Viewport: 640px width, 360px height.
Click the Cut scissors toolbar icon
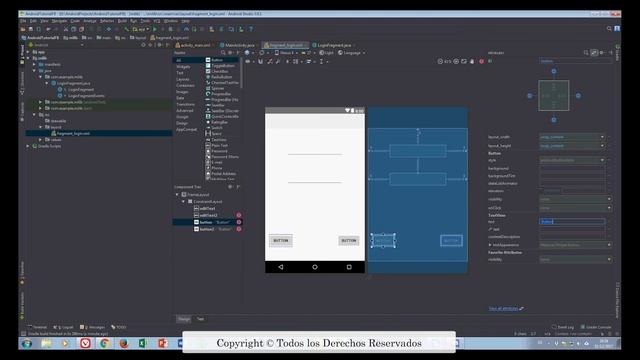[66, 29]
